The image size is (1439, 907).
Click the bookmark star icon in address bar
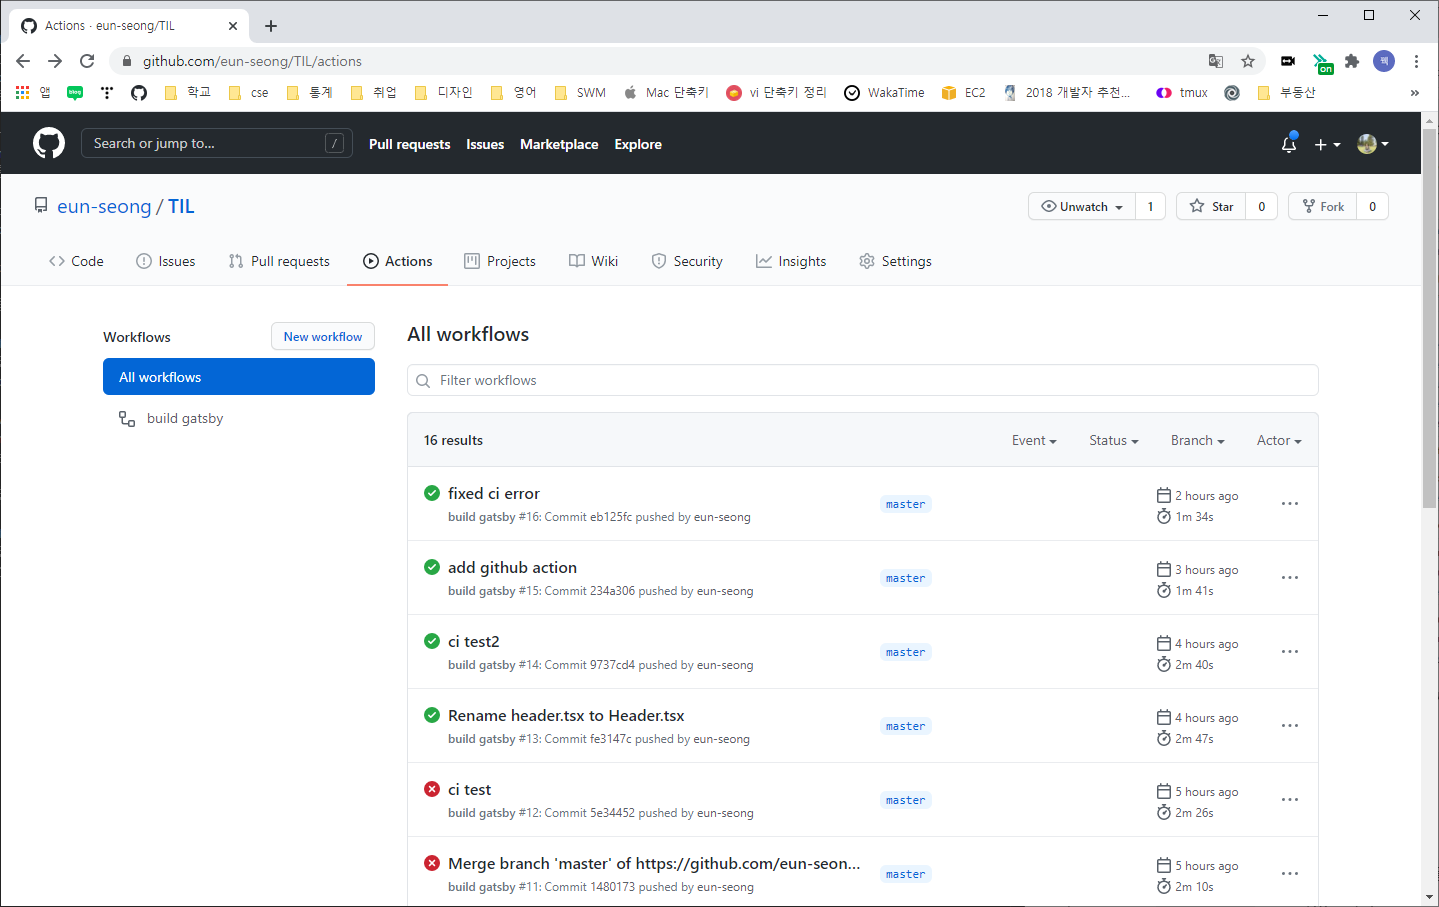1248,61
